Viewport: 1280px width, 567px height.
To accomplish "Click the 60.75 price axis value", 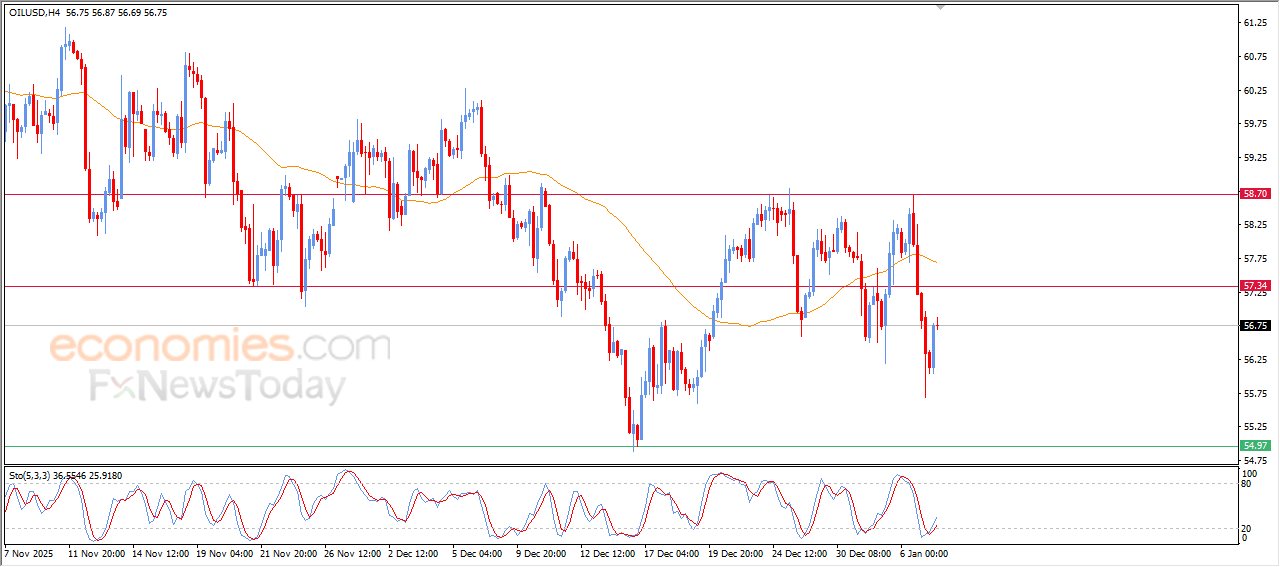I will tap(1255, 56).
